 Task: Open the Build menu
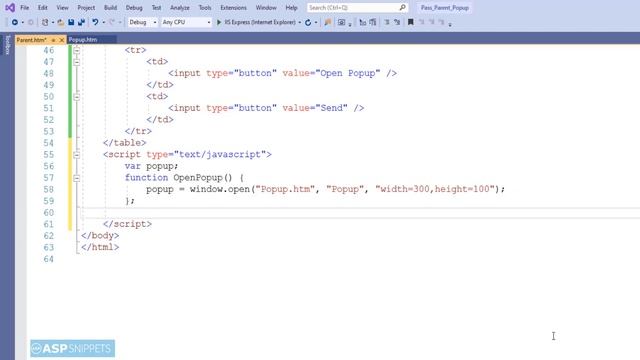110,8
